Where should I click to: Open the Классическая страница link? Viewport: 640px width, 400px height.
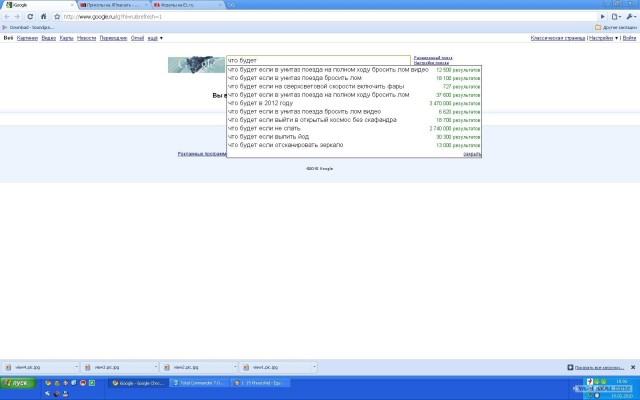558,38
